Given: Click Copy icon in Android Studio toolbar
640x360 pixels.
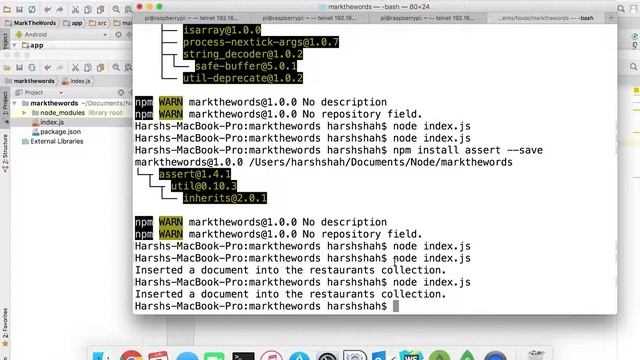Looking at the screenshot, I should coord(88,9).
